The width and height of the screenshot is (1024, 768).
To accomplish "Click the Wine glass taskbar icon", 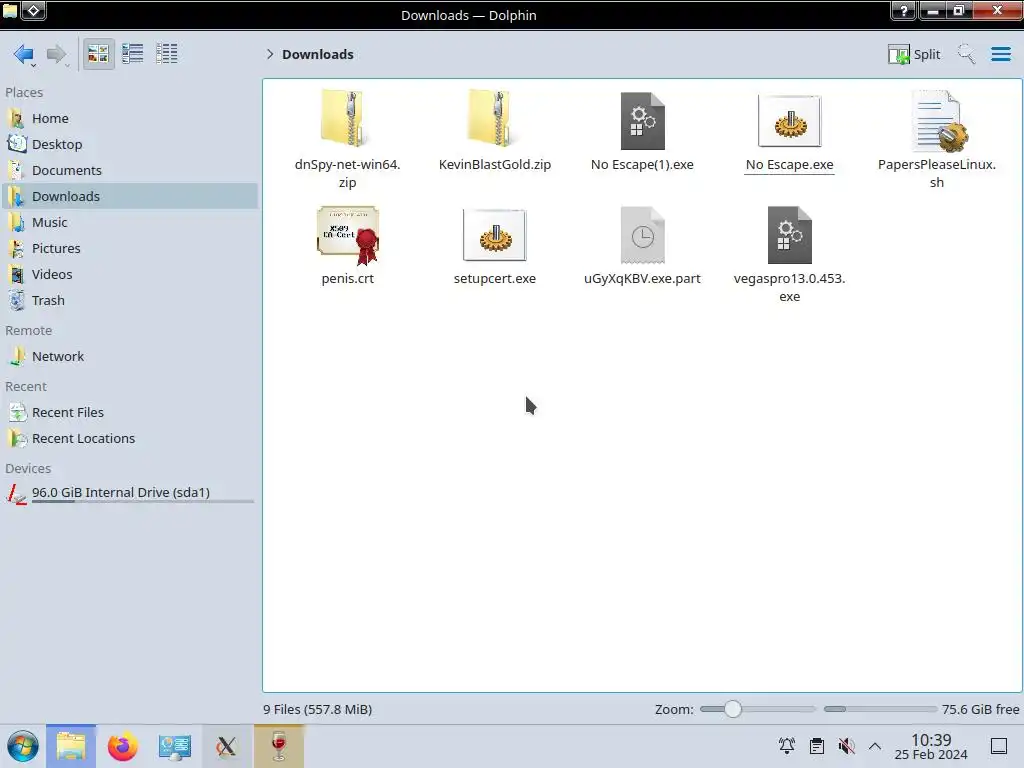I will tap(279, 746).
